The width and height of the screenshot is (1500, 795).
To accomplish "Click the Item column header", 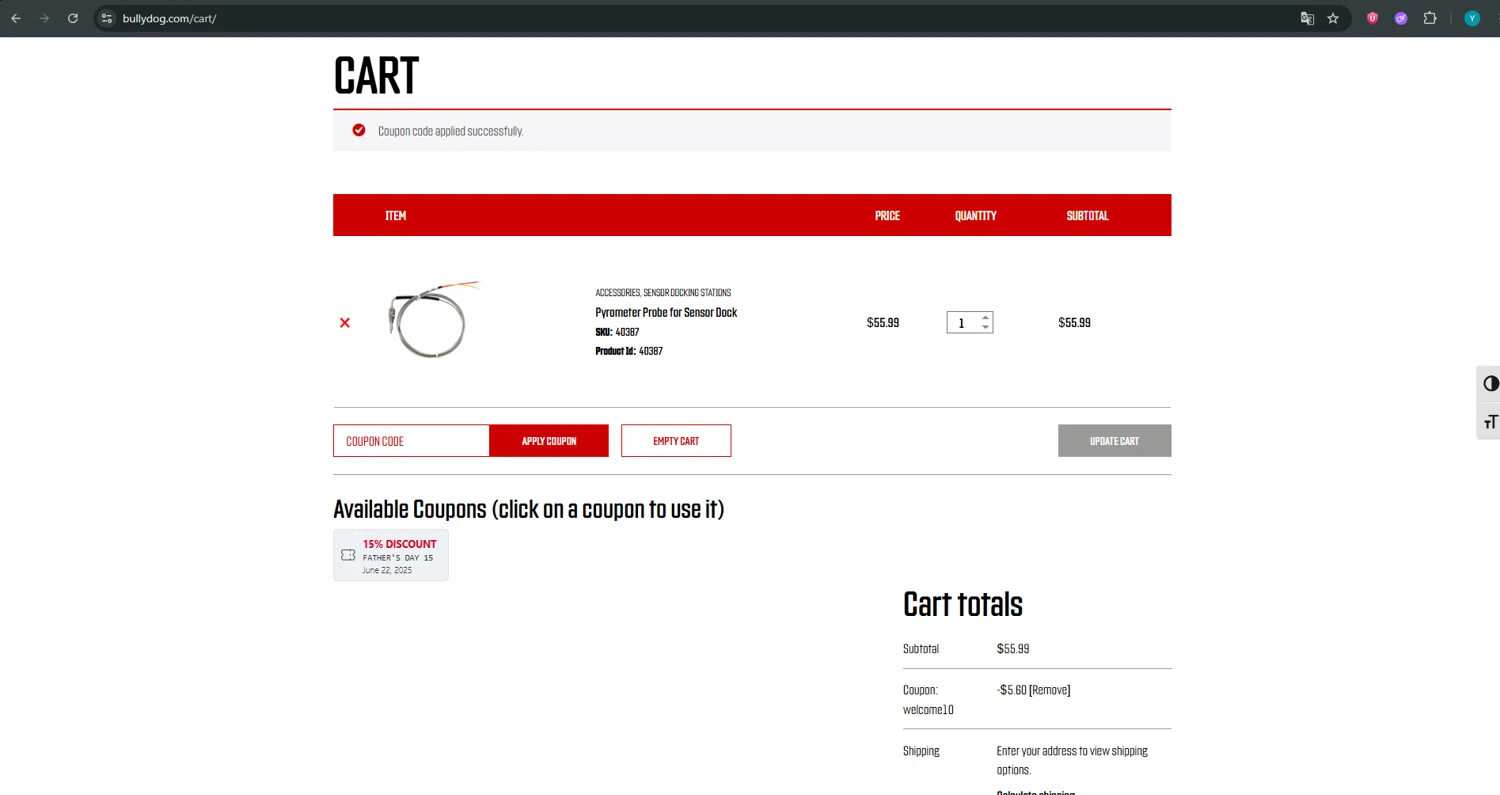I will click(x=396, y=216).
